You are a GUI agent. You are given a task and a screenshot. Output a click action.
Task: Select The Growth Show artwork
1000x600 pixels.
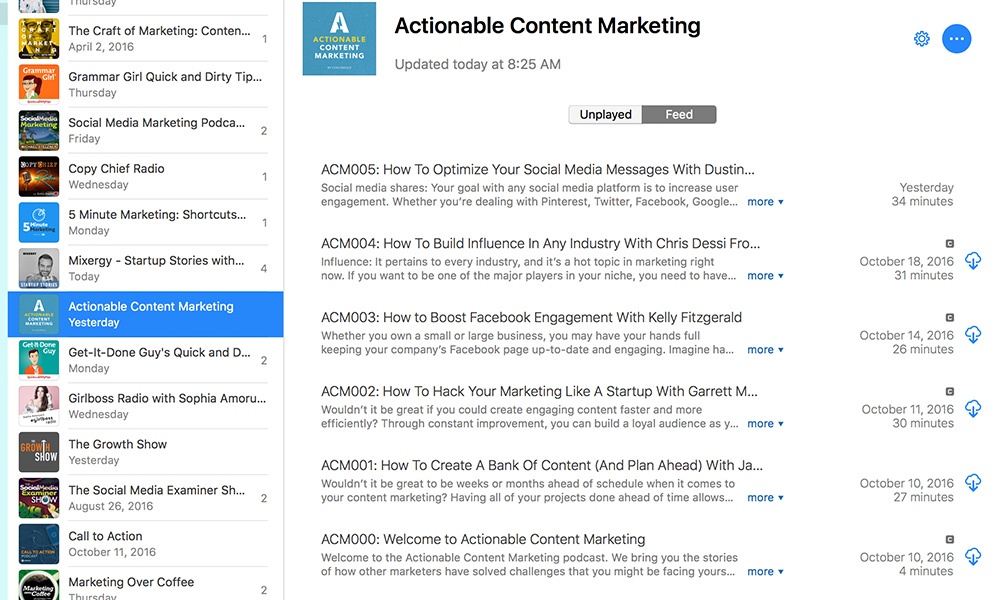point(39,451)
